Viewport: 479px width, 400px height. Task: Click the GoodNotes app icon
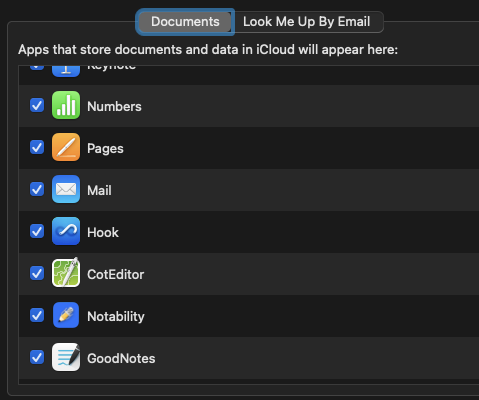tap(66, 357)
